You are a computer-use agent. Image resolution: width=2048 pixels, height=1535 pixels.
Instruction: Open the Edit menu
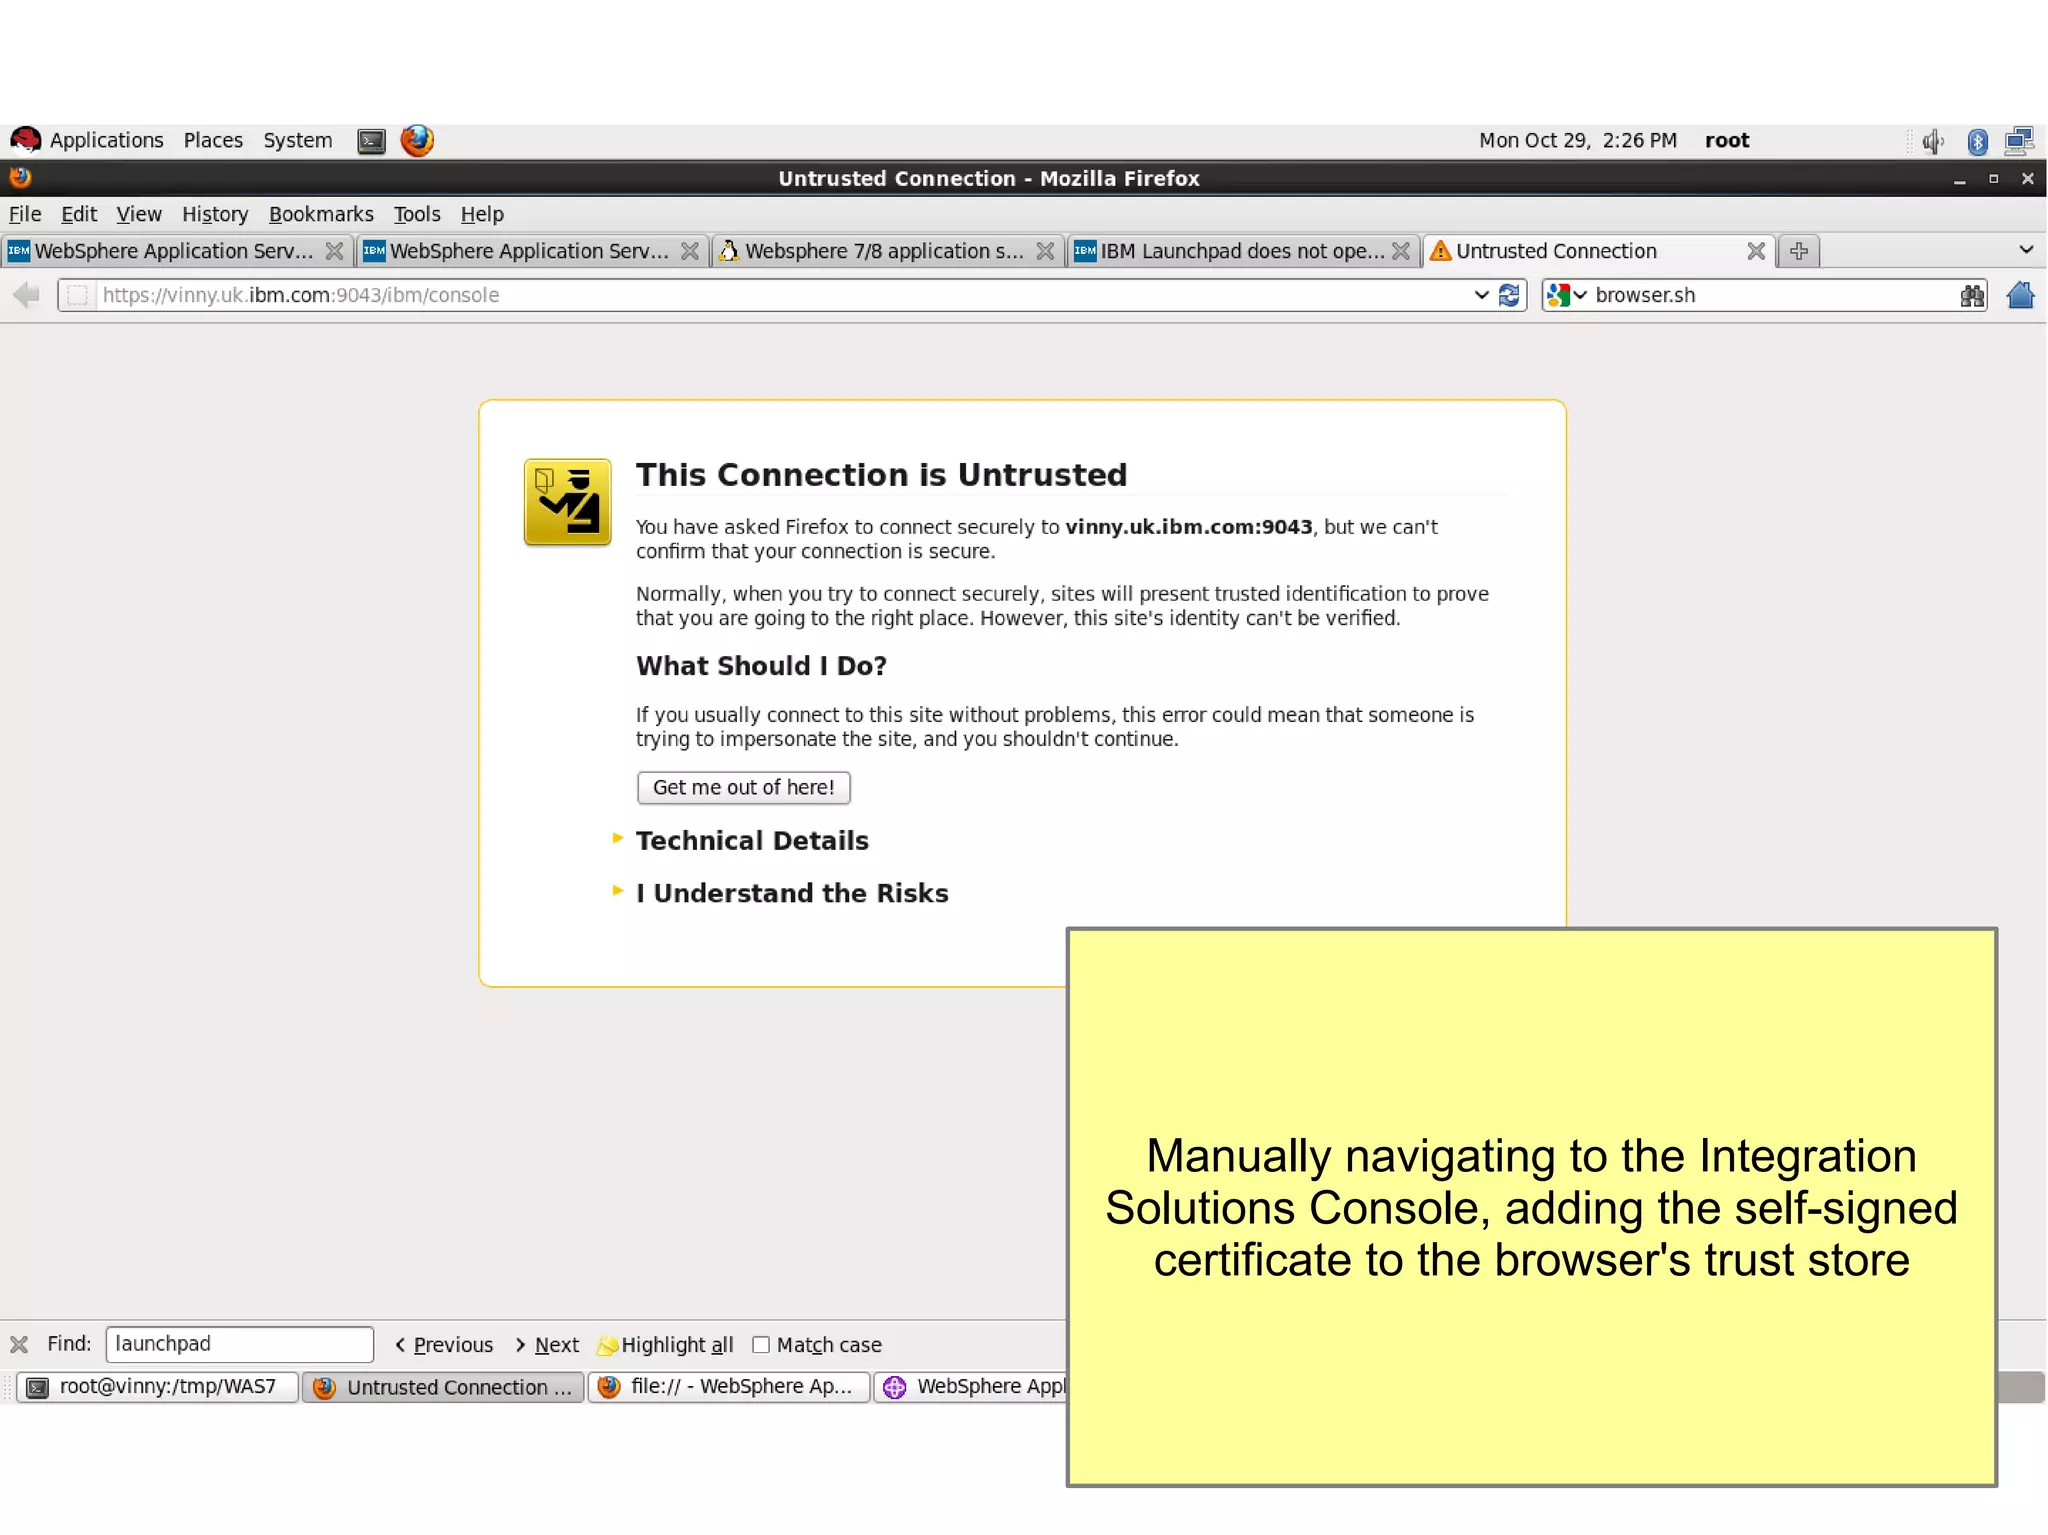pyautogui.click(x=79, y=214)
